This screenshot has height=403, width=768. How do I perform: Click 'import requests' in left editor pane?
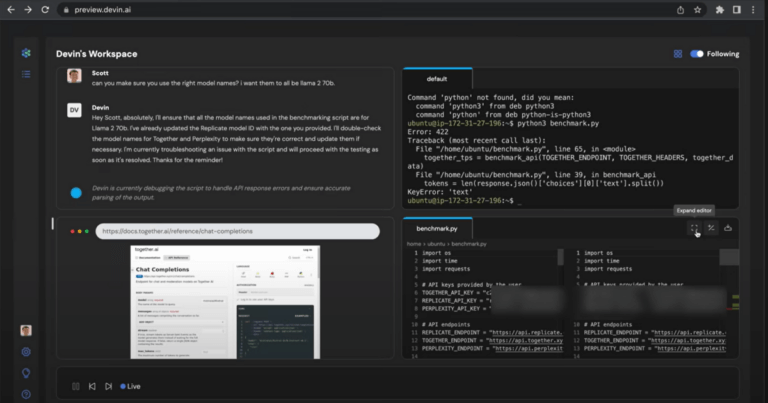[446, 269]
